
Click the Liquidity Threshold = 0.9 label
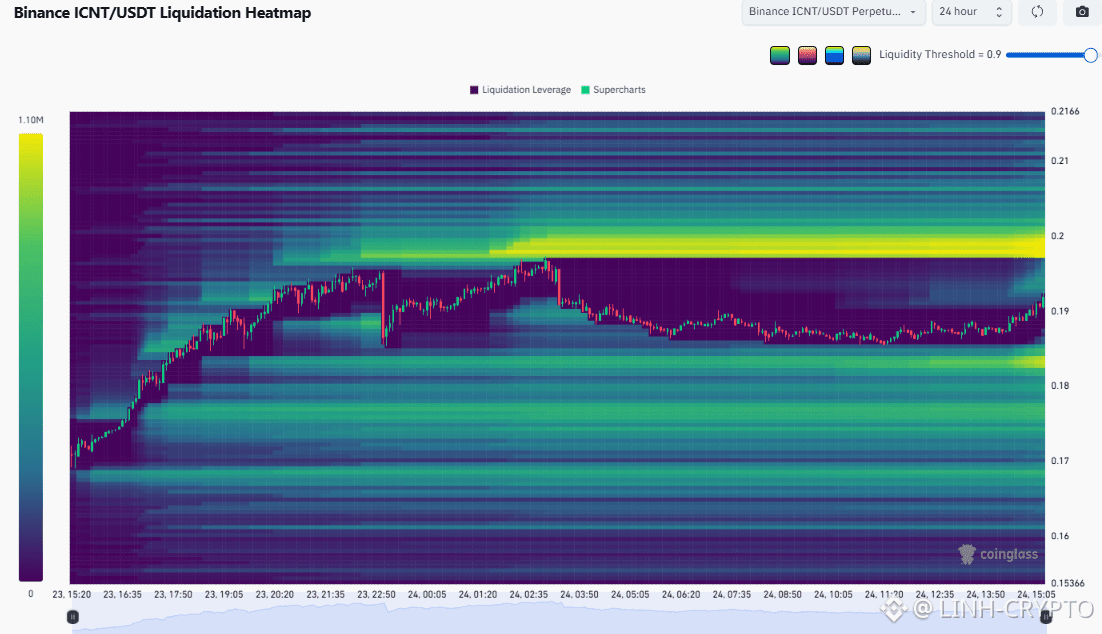point(940,55)
